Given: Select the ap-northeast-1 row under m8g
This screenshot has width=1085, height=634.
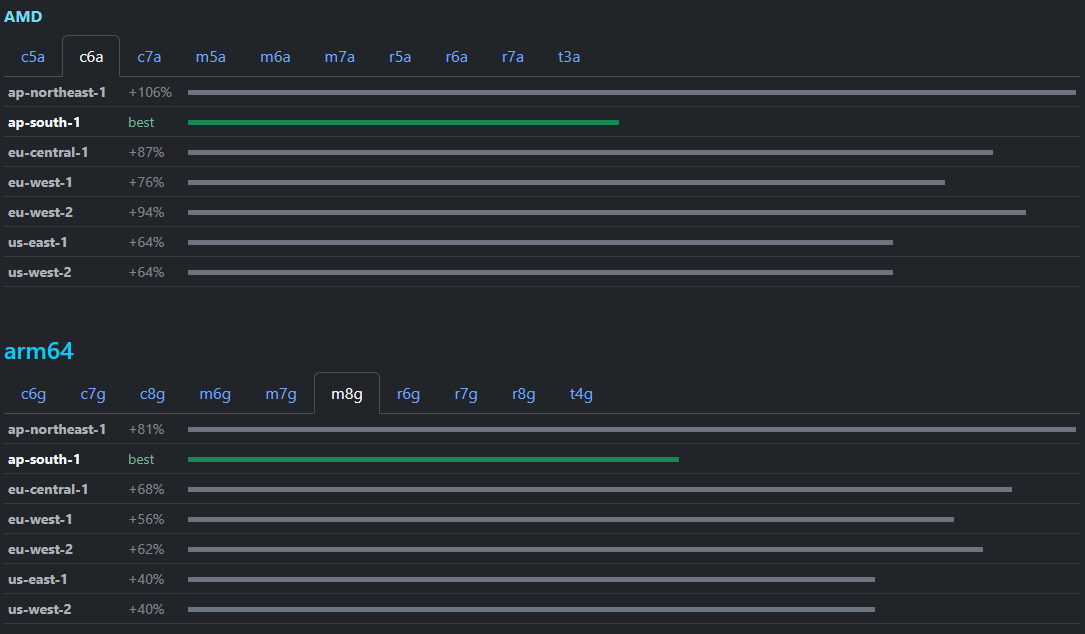Looking at the screenshot, I should click(542, 429).
